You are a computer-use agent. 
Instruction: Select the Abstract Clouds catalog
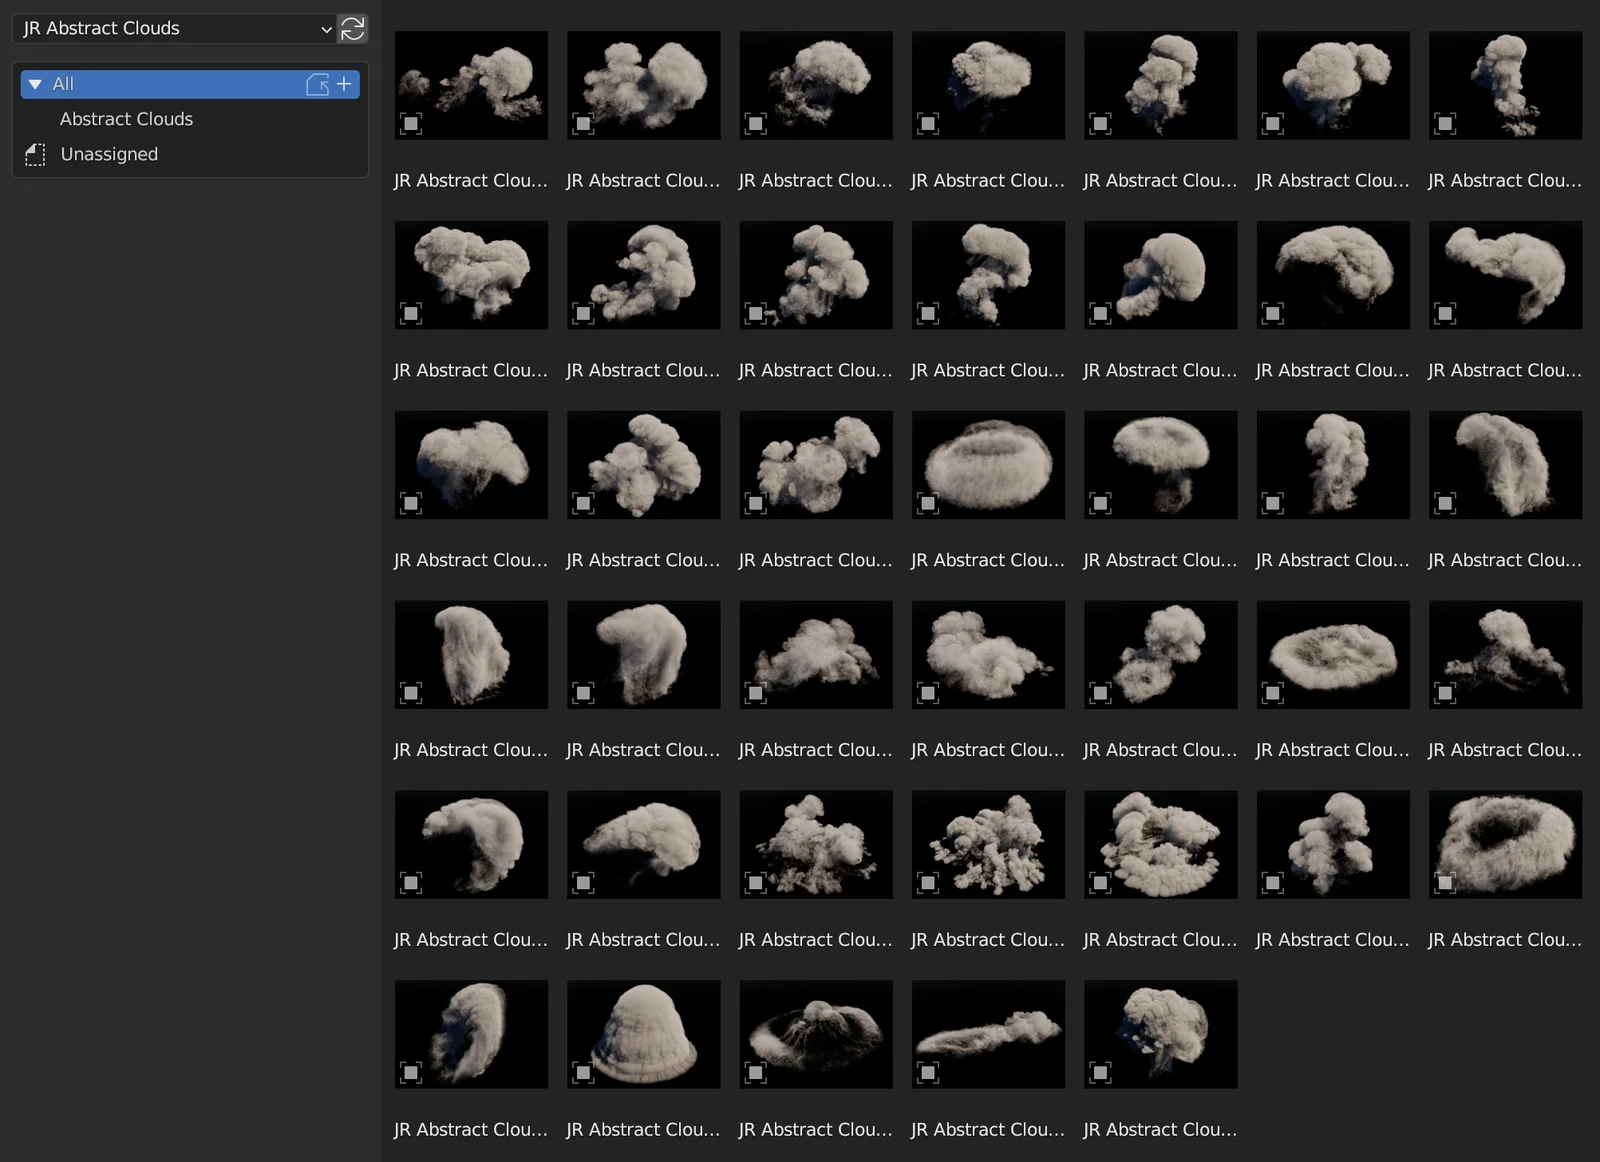coord(126,118)
